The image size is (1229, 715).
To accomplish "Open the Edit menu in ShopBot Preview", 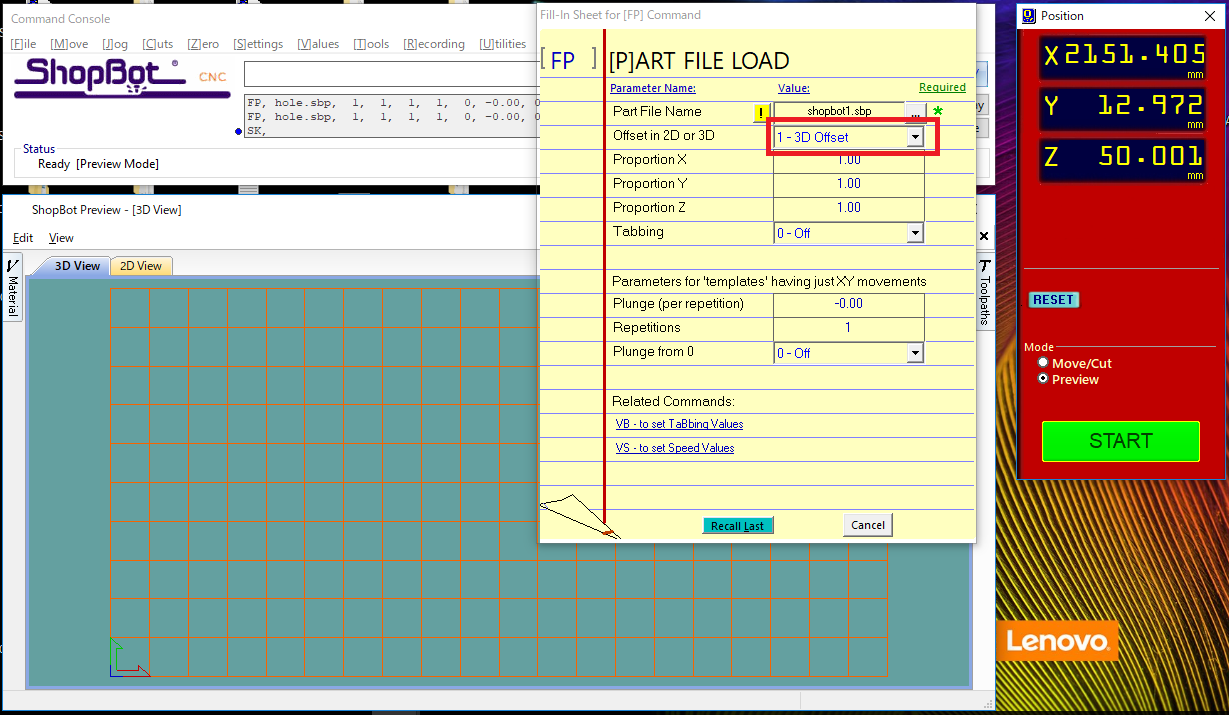I will tap(23, 238).
